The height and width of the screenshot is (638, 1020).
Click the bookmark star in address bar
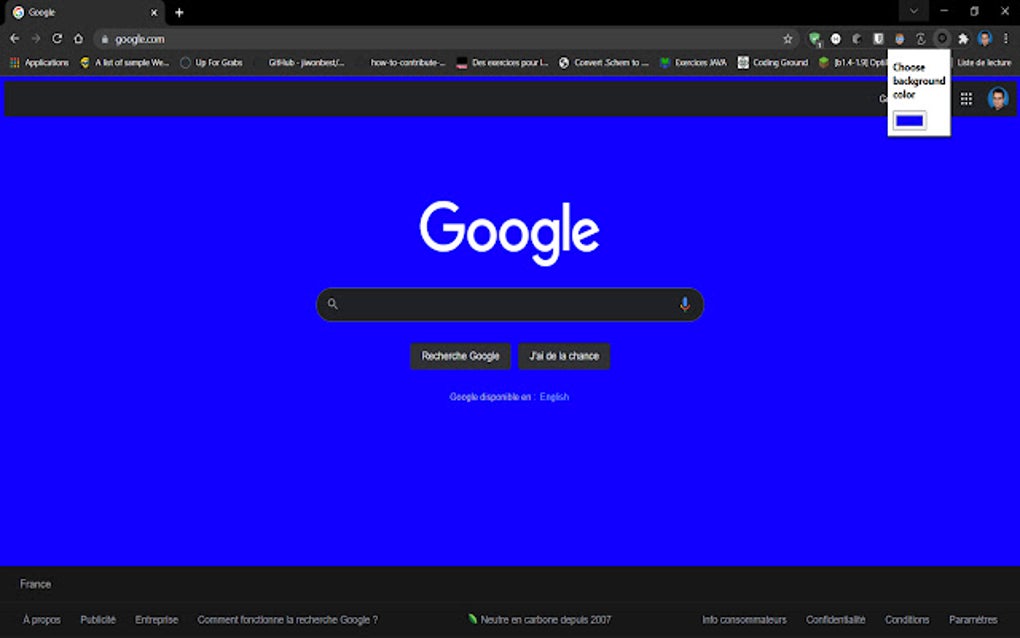pos(788,38)
